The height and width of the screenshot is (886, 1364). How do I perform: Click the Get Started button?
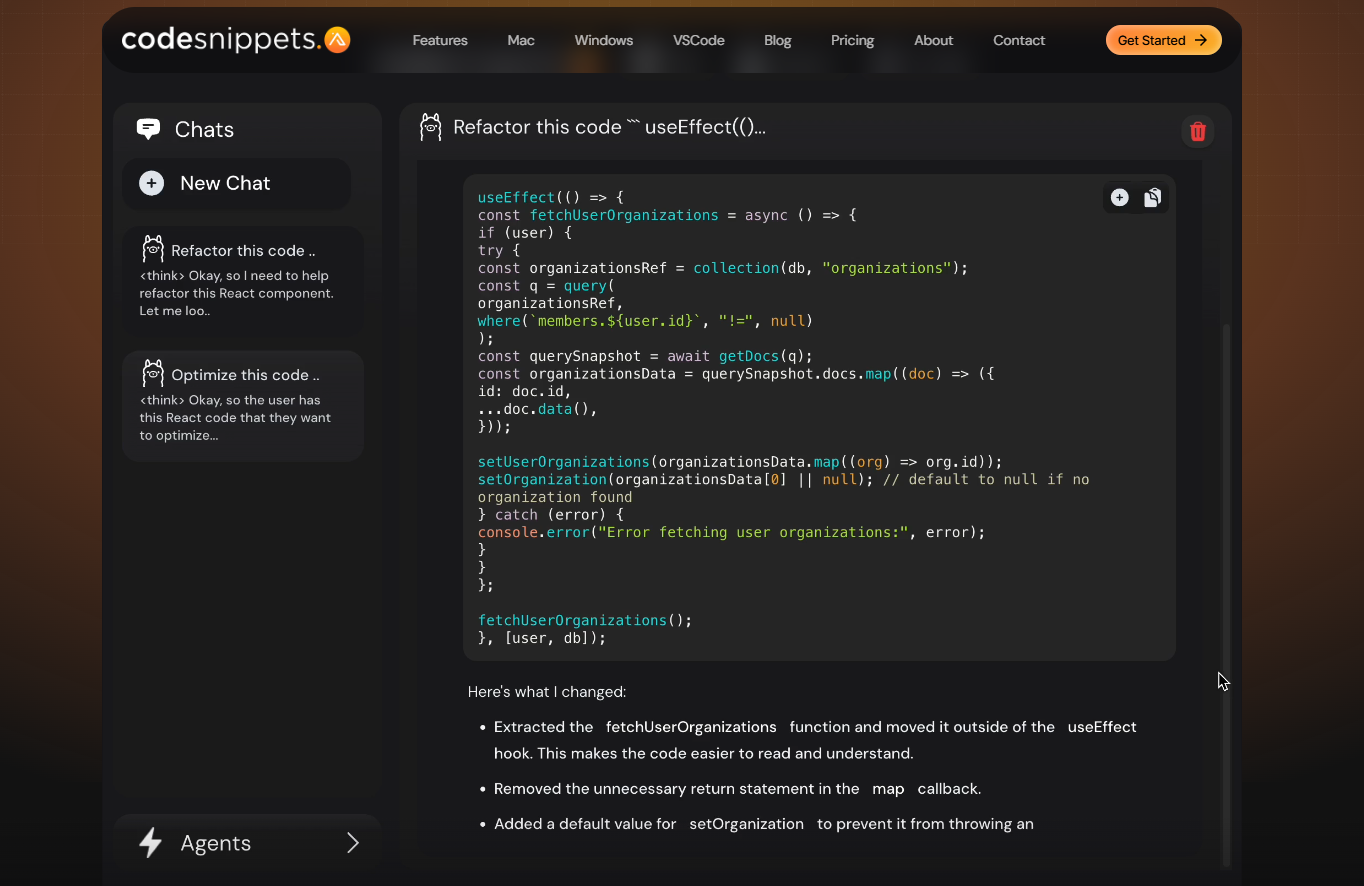(1164, 40)
